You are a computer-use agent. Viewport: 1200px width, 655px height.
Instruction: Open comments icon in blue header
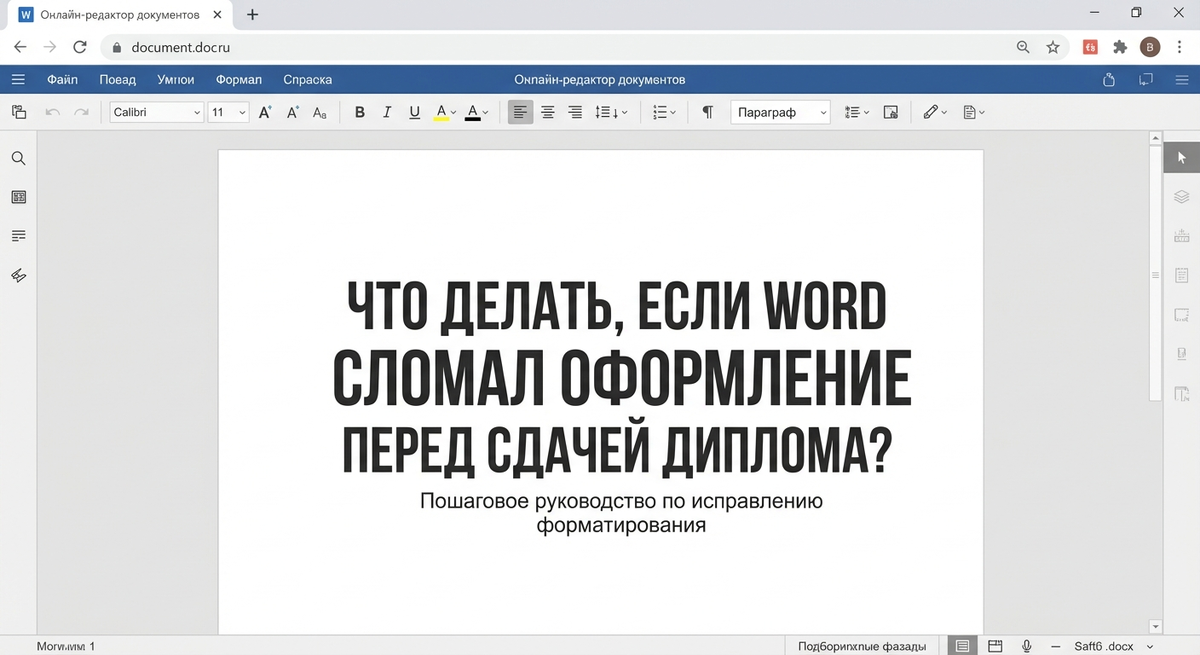tap(1146, 80)
